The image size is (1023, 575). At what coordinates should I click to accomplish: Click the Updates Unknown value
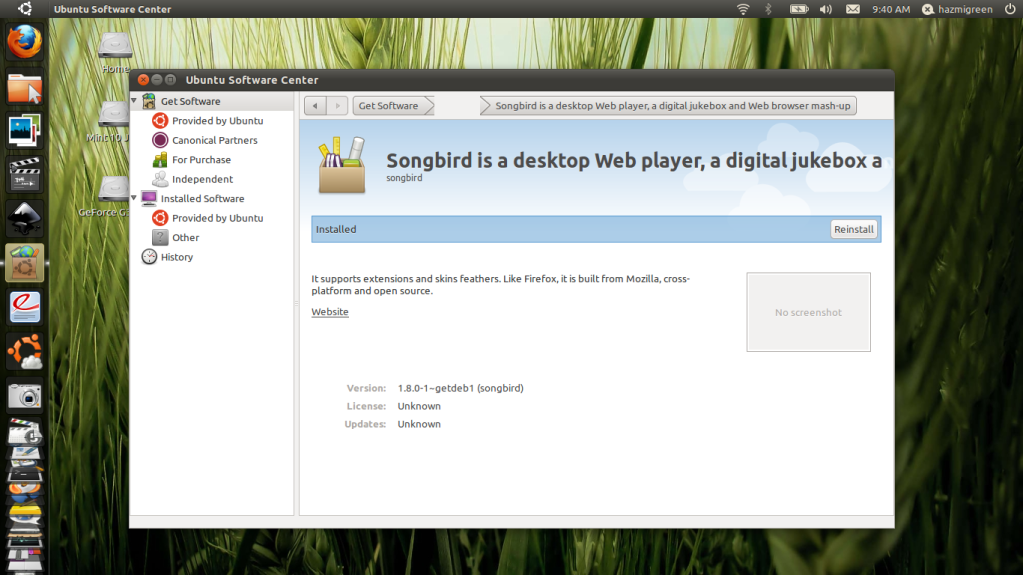pos(419,424)
